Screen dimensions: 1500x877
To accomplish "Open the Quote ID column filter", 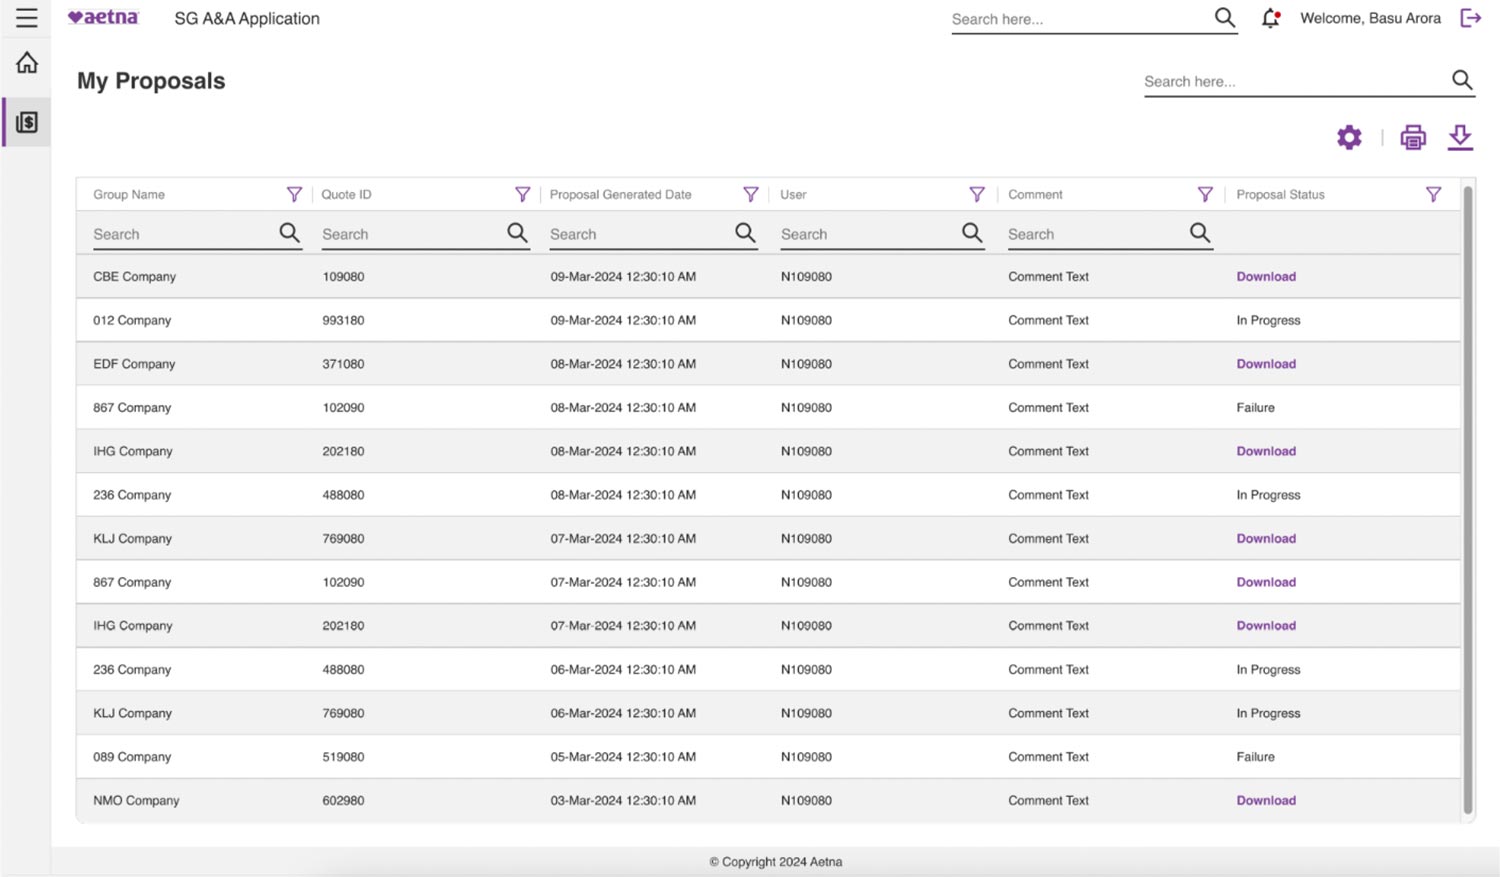I will pyautogui.click(x=522, y=194).
